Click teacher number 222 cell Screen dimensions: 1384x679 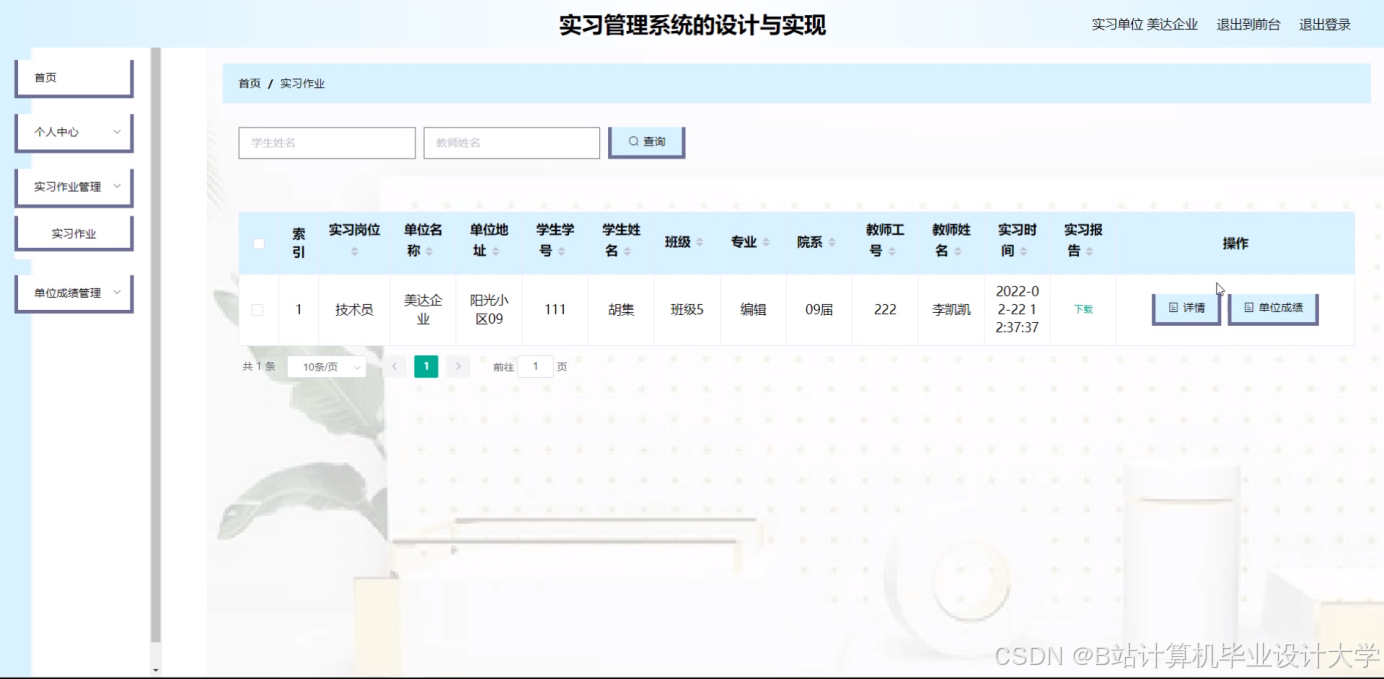[x=885, y=310]
